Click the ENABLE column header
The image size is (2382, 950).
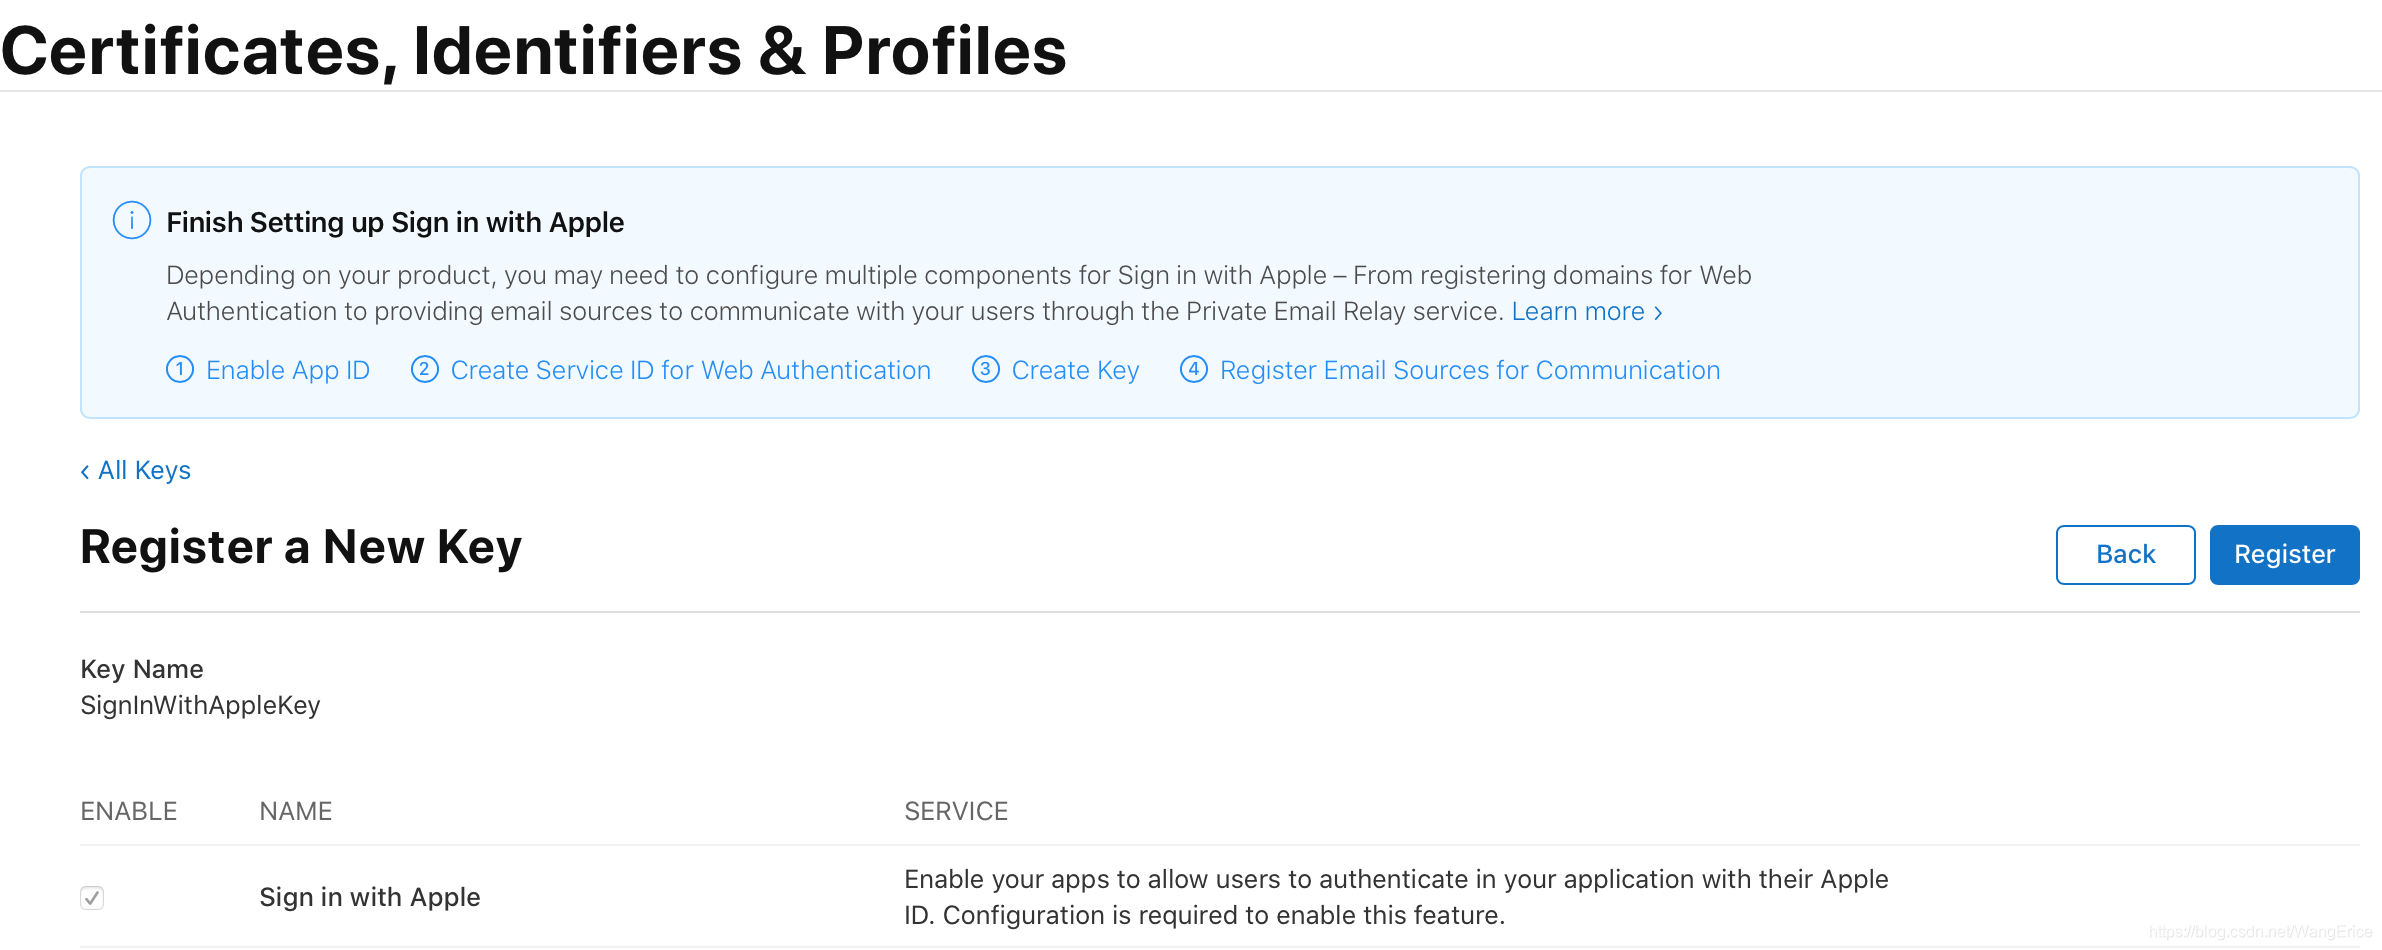(x=129, y=811)
